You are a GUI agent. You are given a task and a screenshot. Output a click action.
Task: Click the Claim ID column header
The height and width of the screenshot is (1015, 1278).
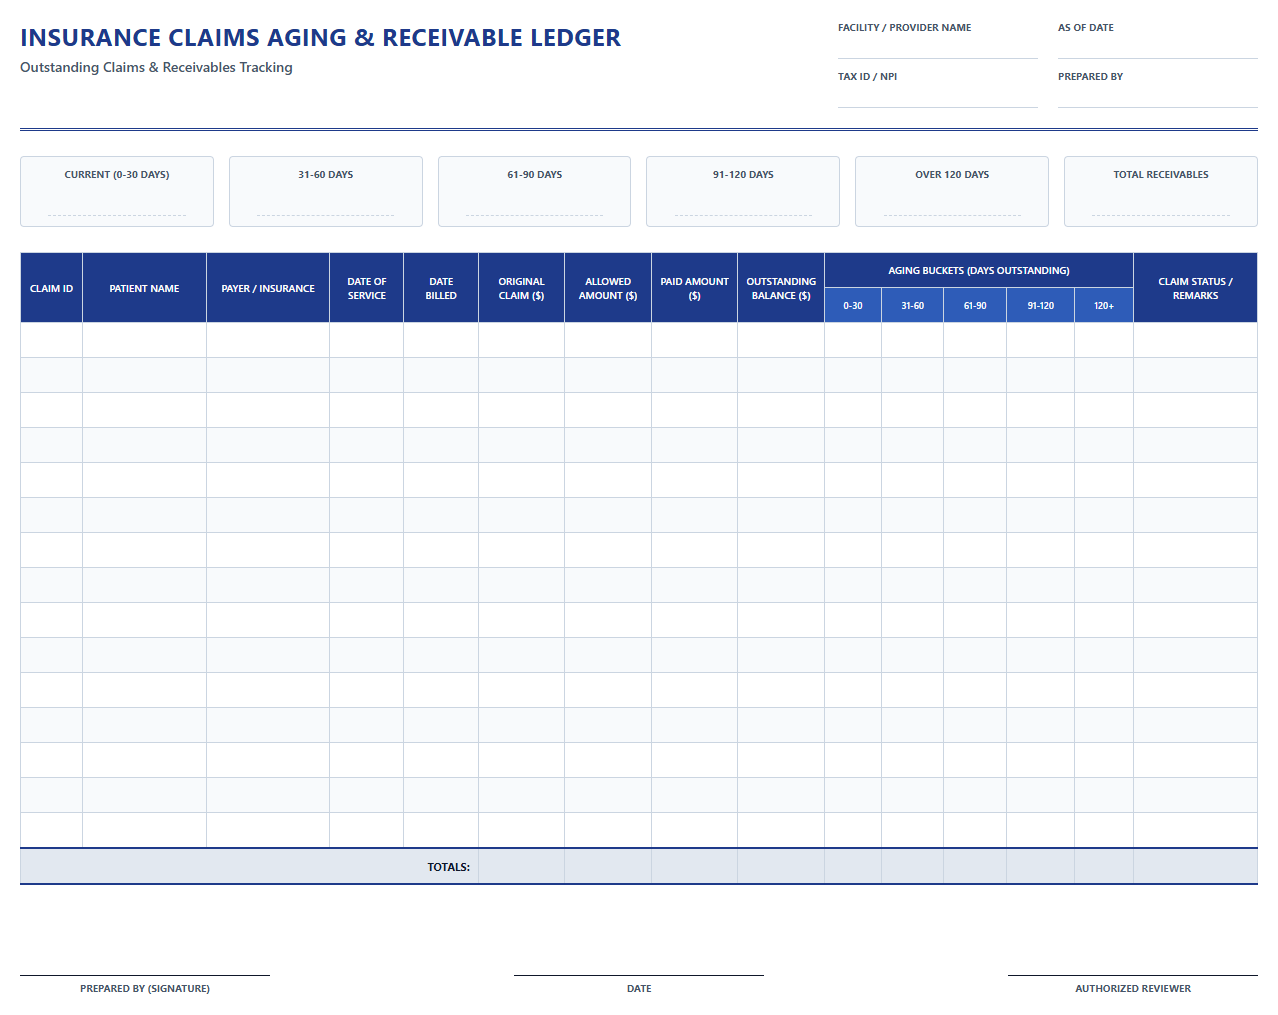pyautogui.click(x=51, y=288)
